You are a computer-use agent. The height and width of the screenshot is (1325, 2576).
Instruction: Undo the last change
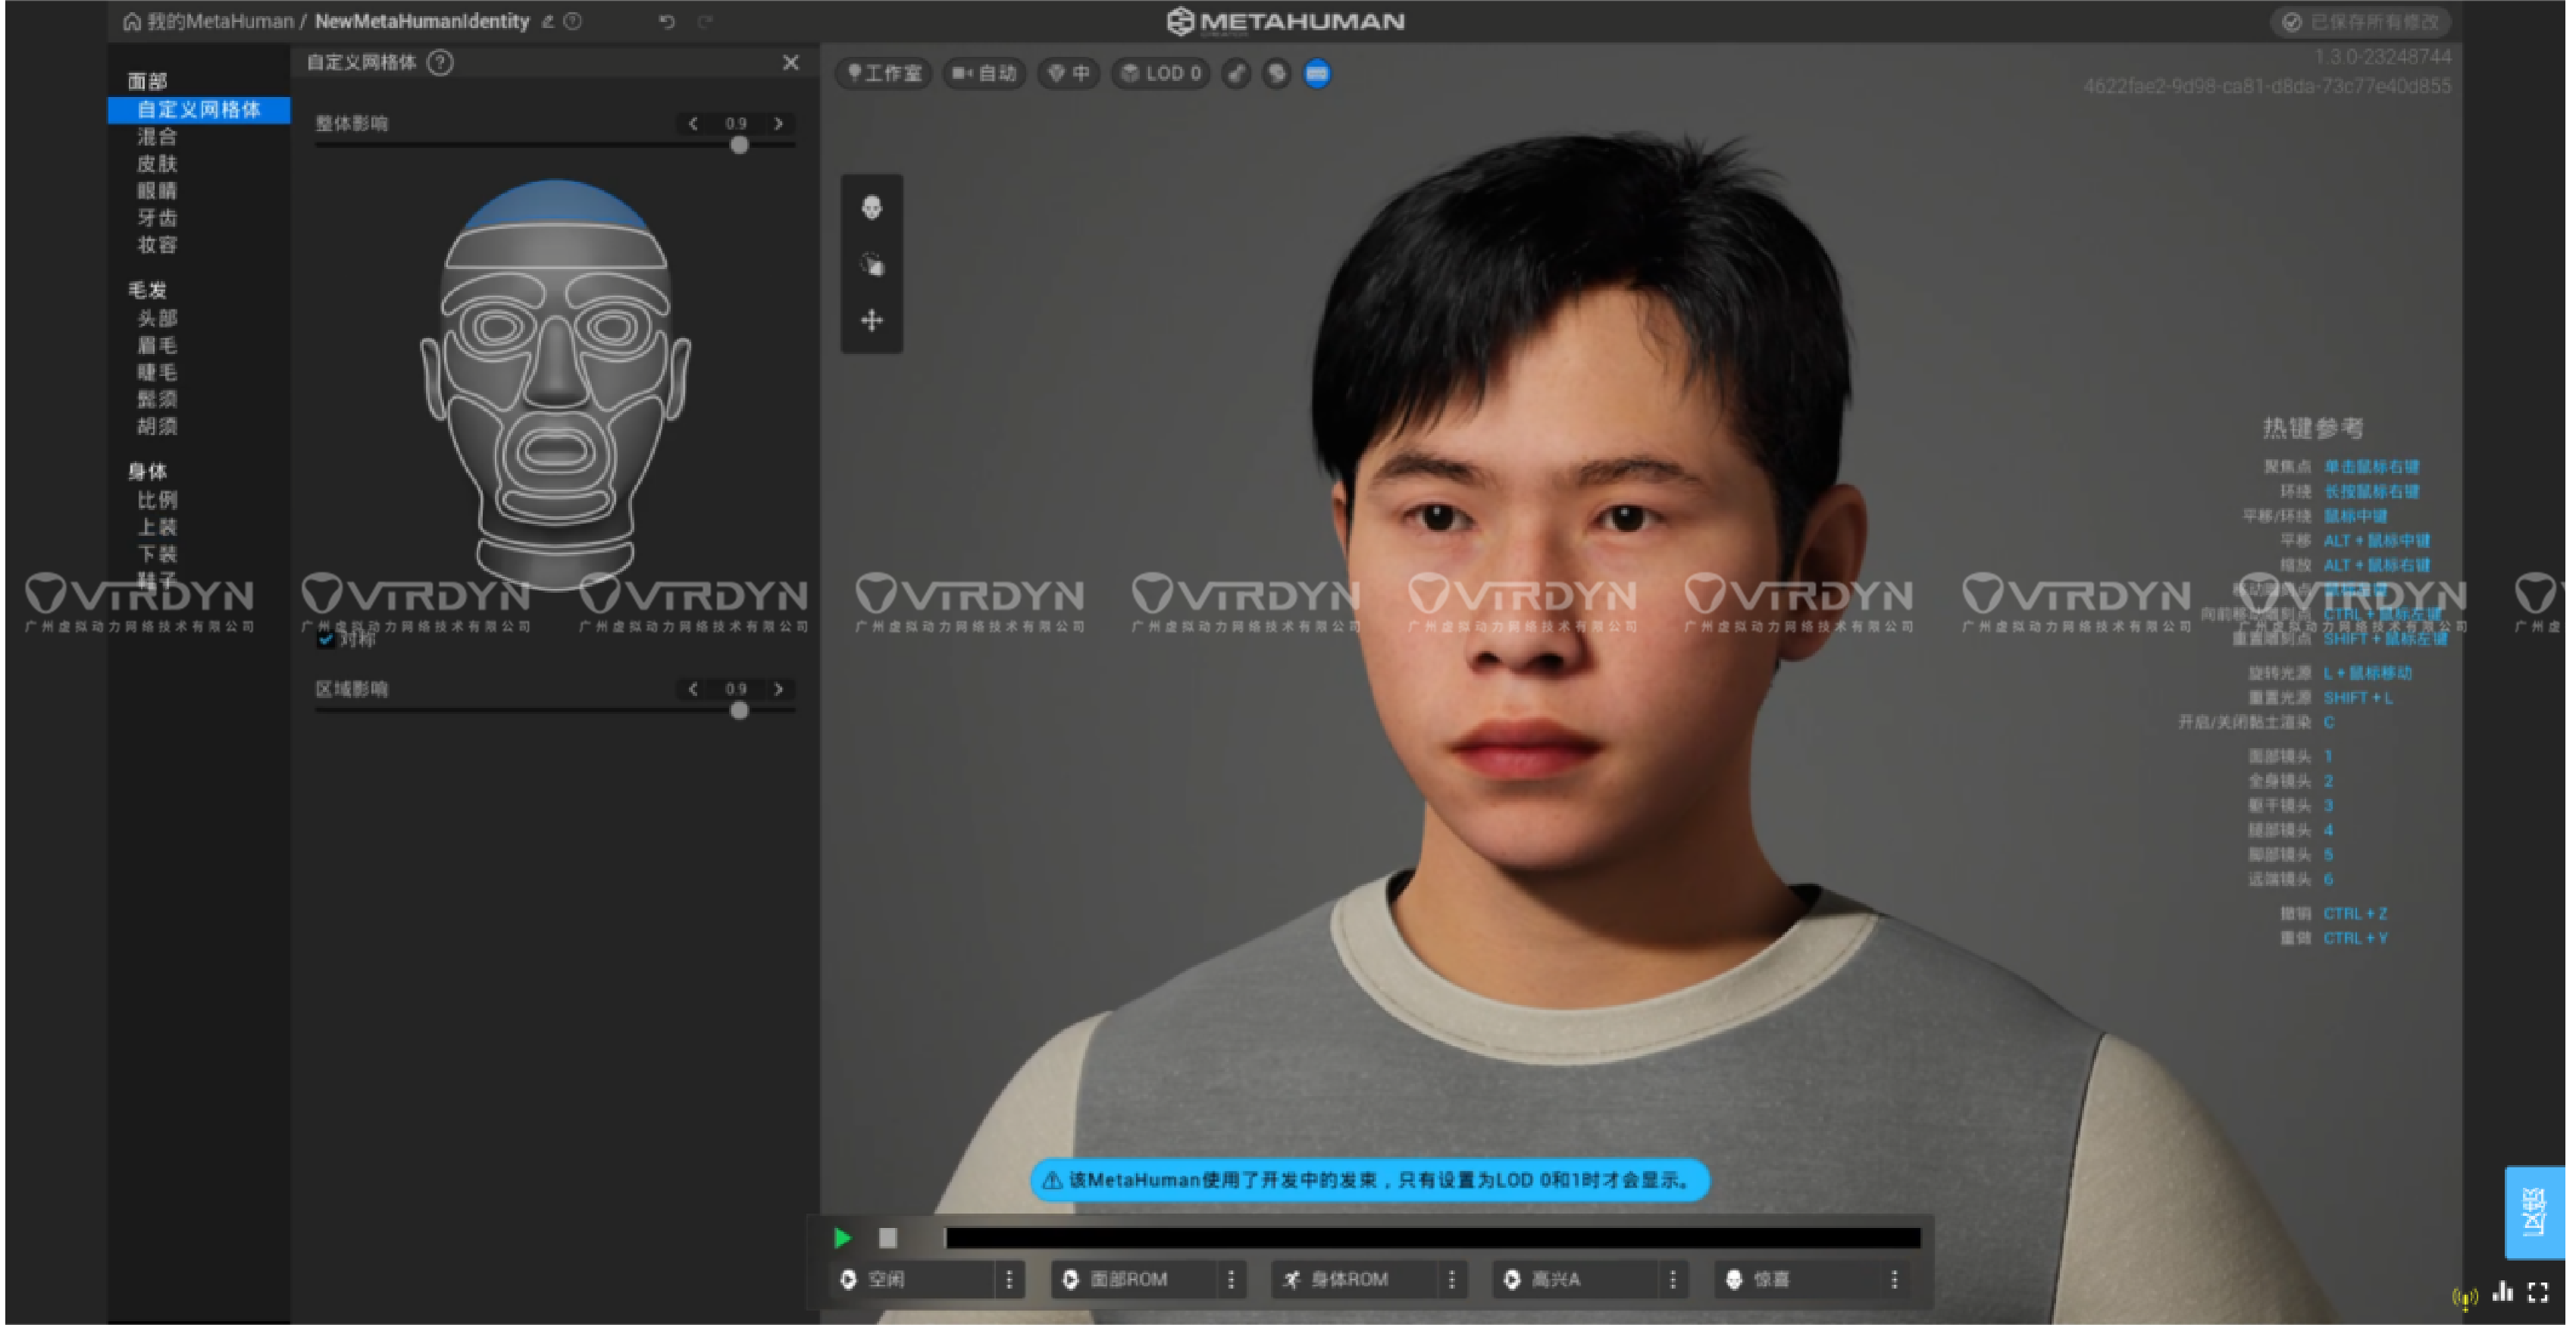click(x=667, y=21)
